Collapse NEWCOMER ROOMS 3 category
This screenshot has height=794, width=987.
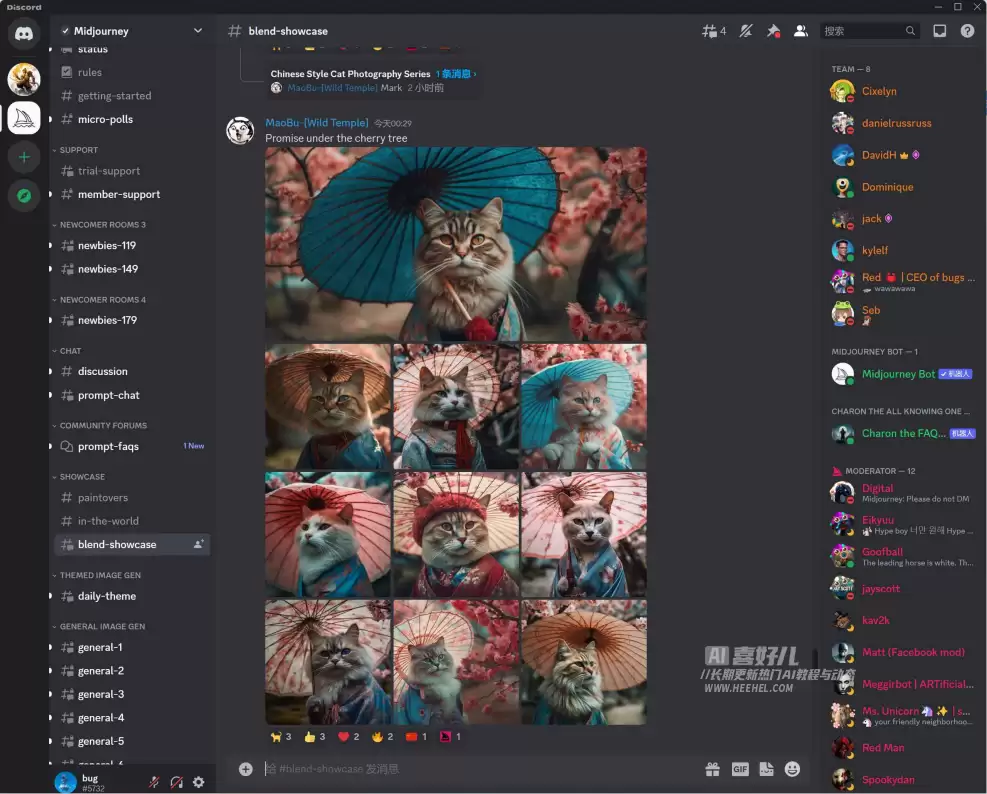(99, 225)
